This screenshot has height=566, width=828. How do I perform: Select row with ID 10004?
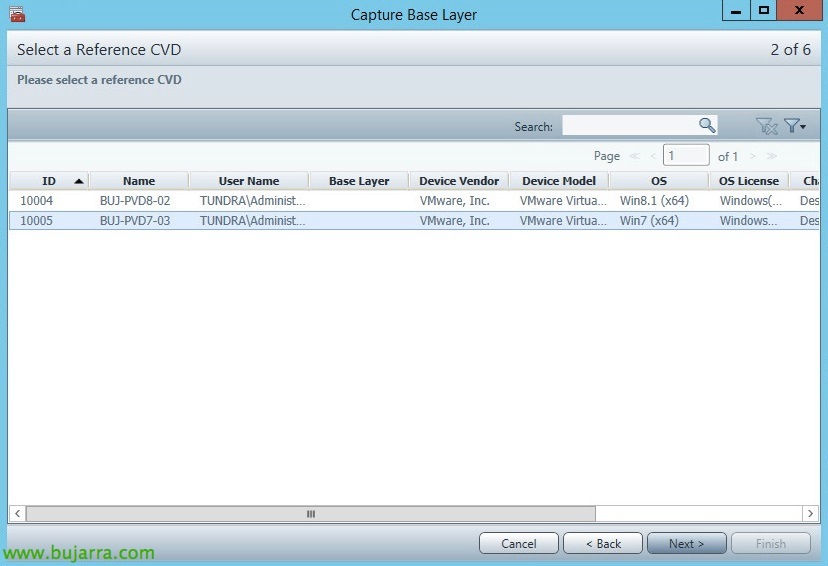[x=414, y=201]
